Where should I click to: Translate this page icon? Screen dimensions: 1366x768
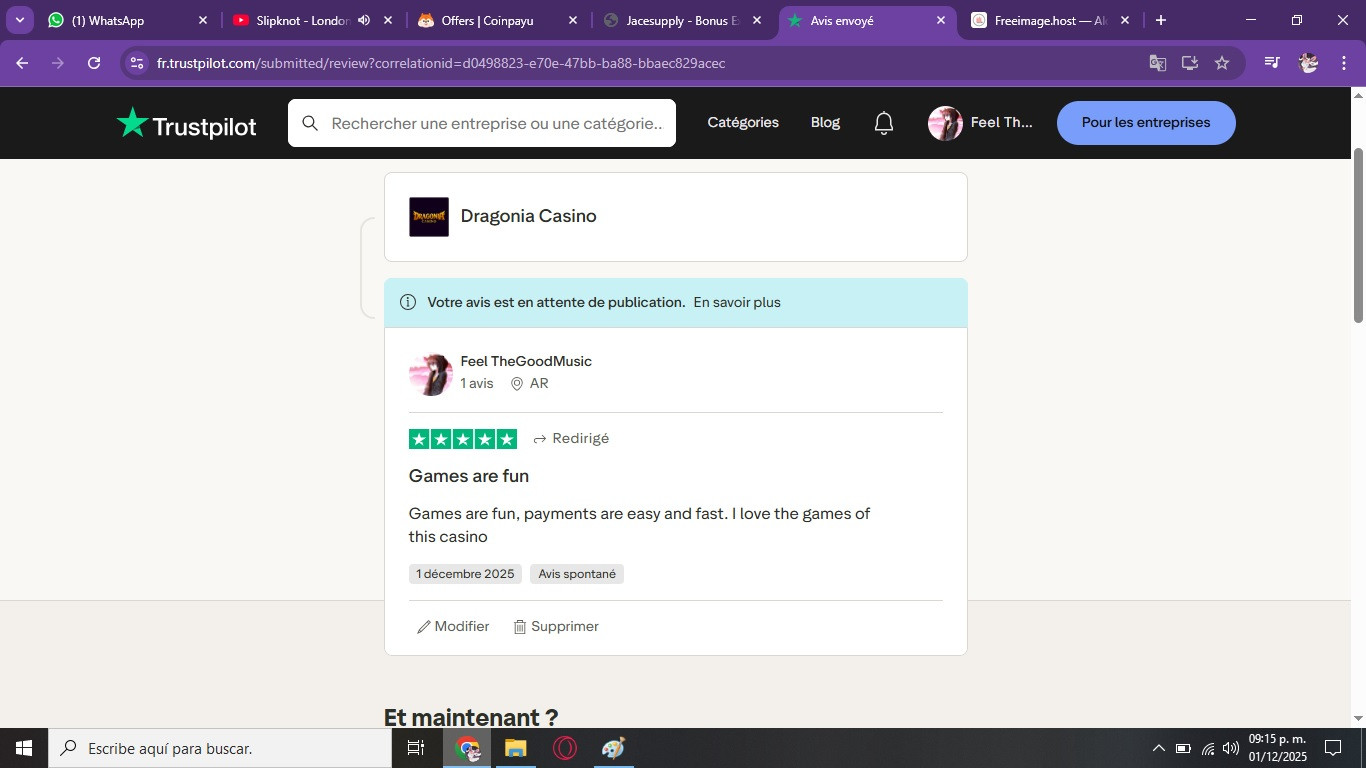1158,63
